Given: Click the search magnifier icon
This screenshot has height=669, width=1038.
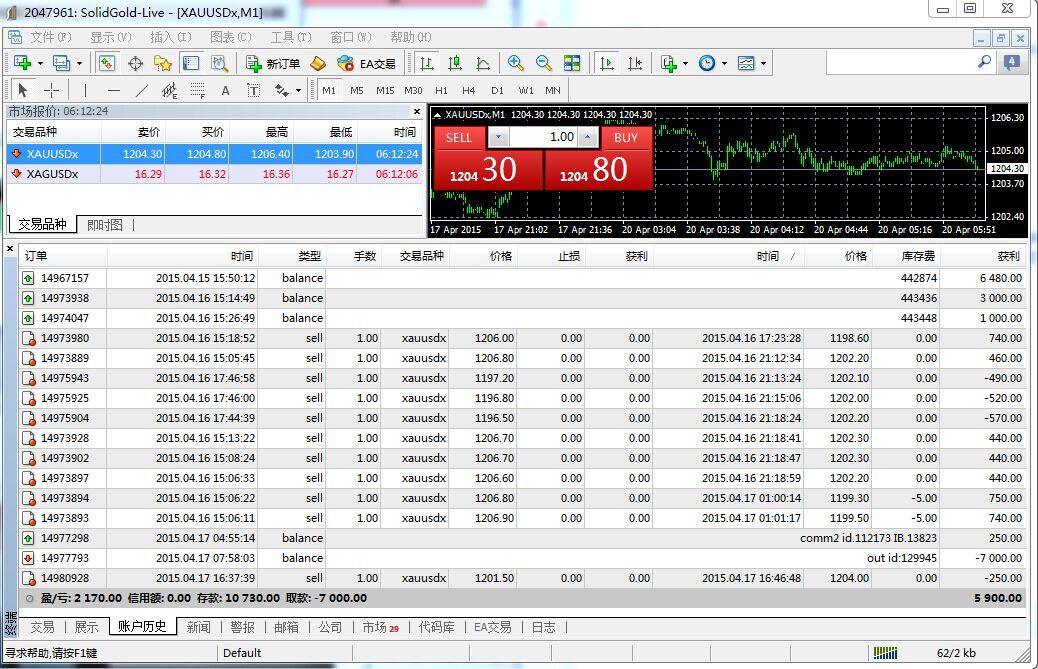Looking at the screenshot, I should click(x=984, y=62).
